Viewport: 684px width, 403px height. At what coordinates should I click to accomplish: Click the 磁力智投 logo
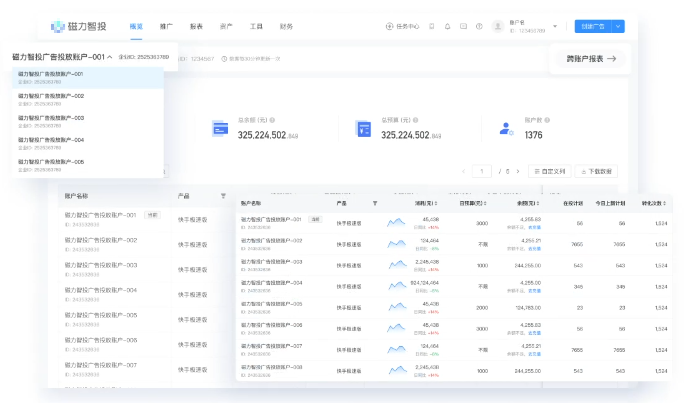(x=82, y=26)
